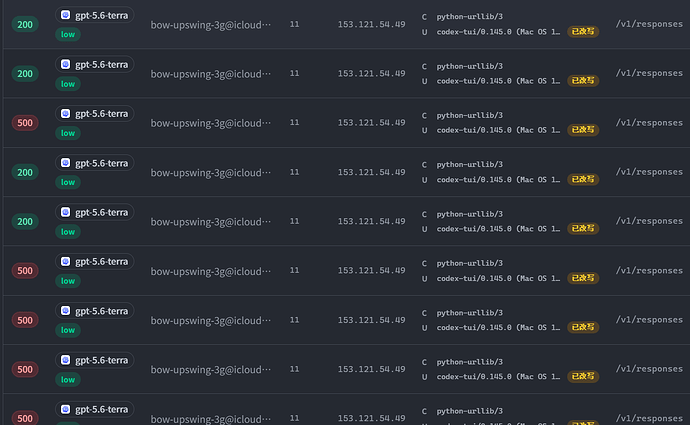Click the model icon in the seventh row's gpt-5.6-terra badge
Image resolution: width=690 pixels, height=425 pixels.
coord(66,311)
